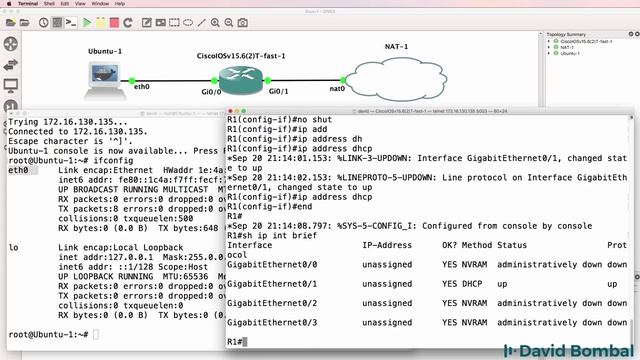
Task: Open the Window menu
Action: (100, 4)
